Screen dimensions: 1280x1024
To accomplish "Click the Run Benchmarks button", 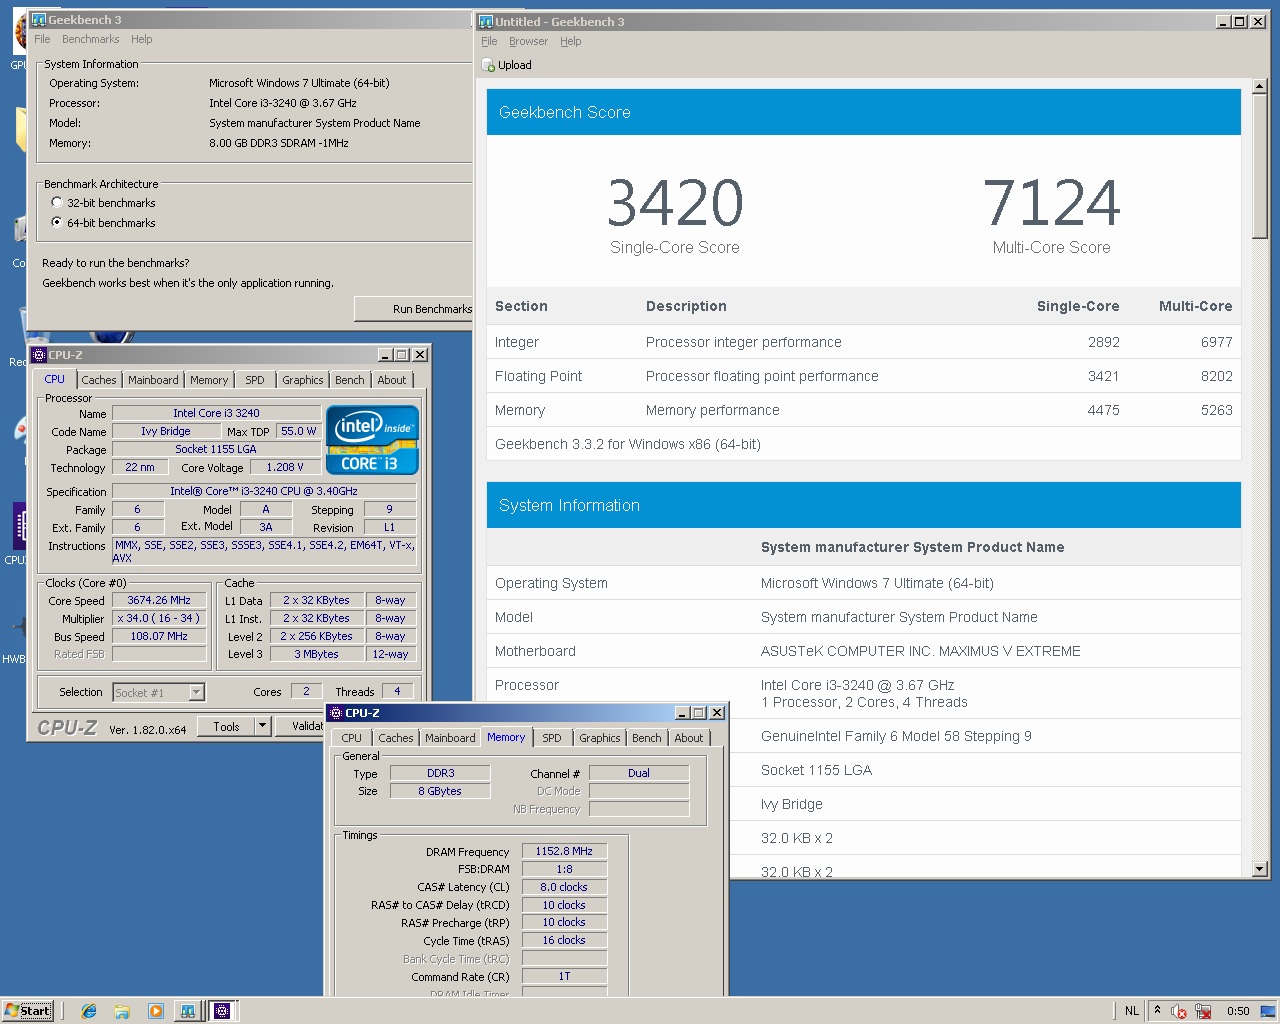I will point(413,309).
